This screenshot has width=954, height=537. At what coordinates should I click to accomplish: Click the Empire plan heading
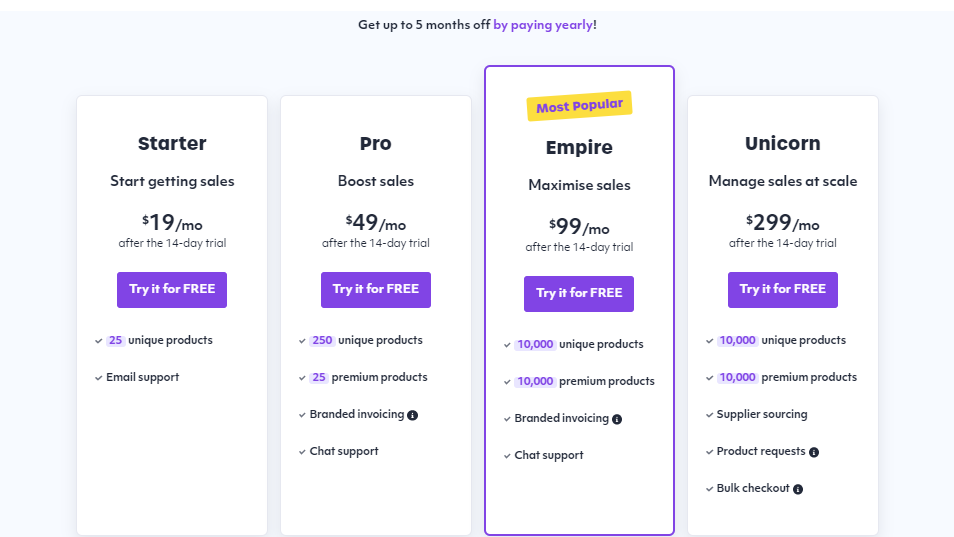click(579, 147)
